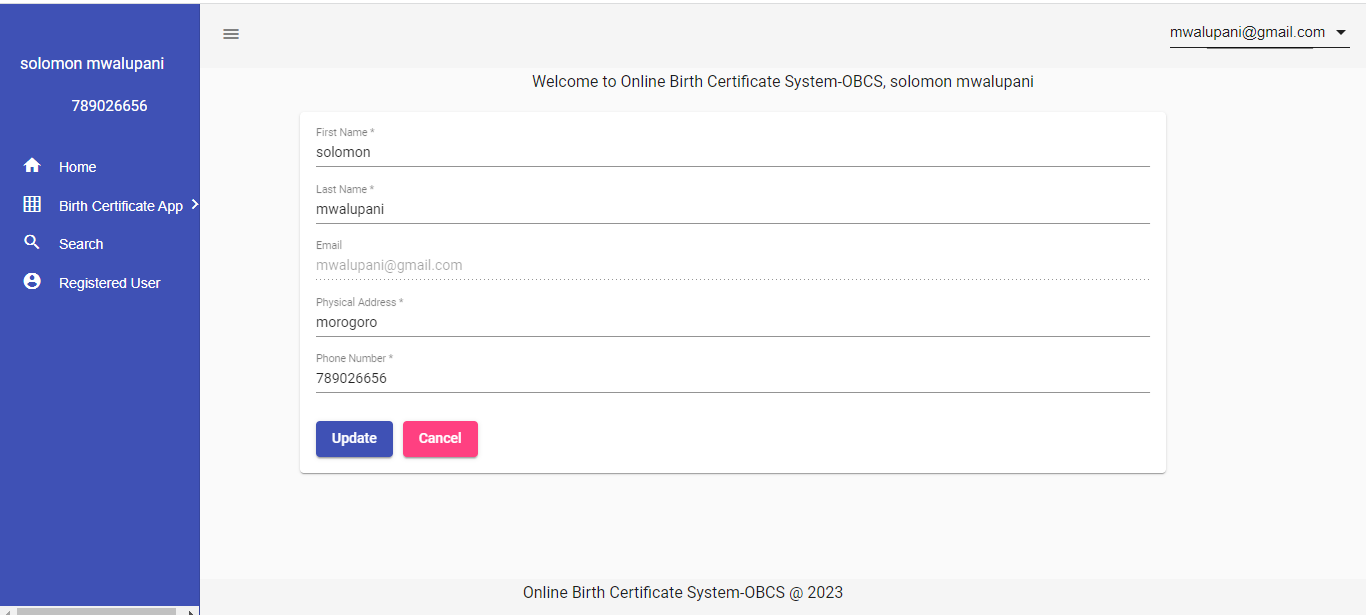Viewport: 1366px width, 615px height.
Task: Click the Search magnifier icon
Action: coord(32,243)
